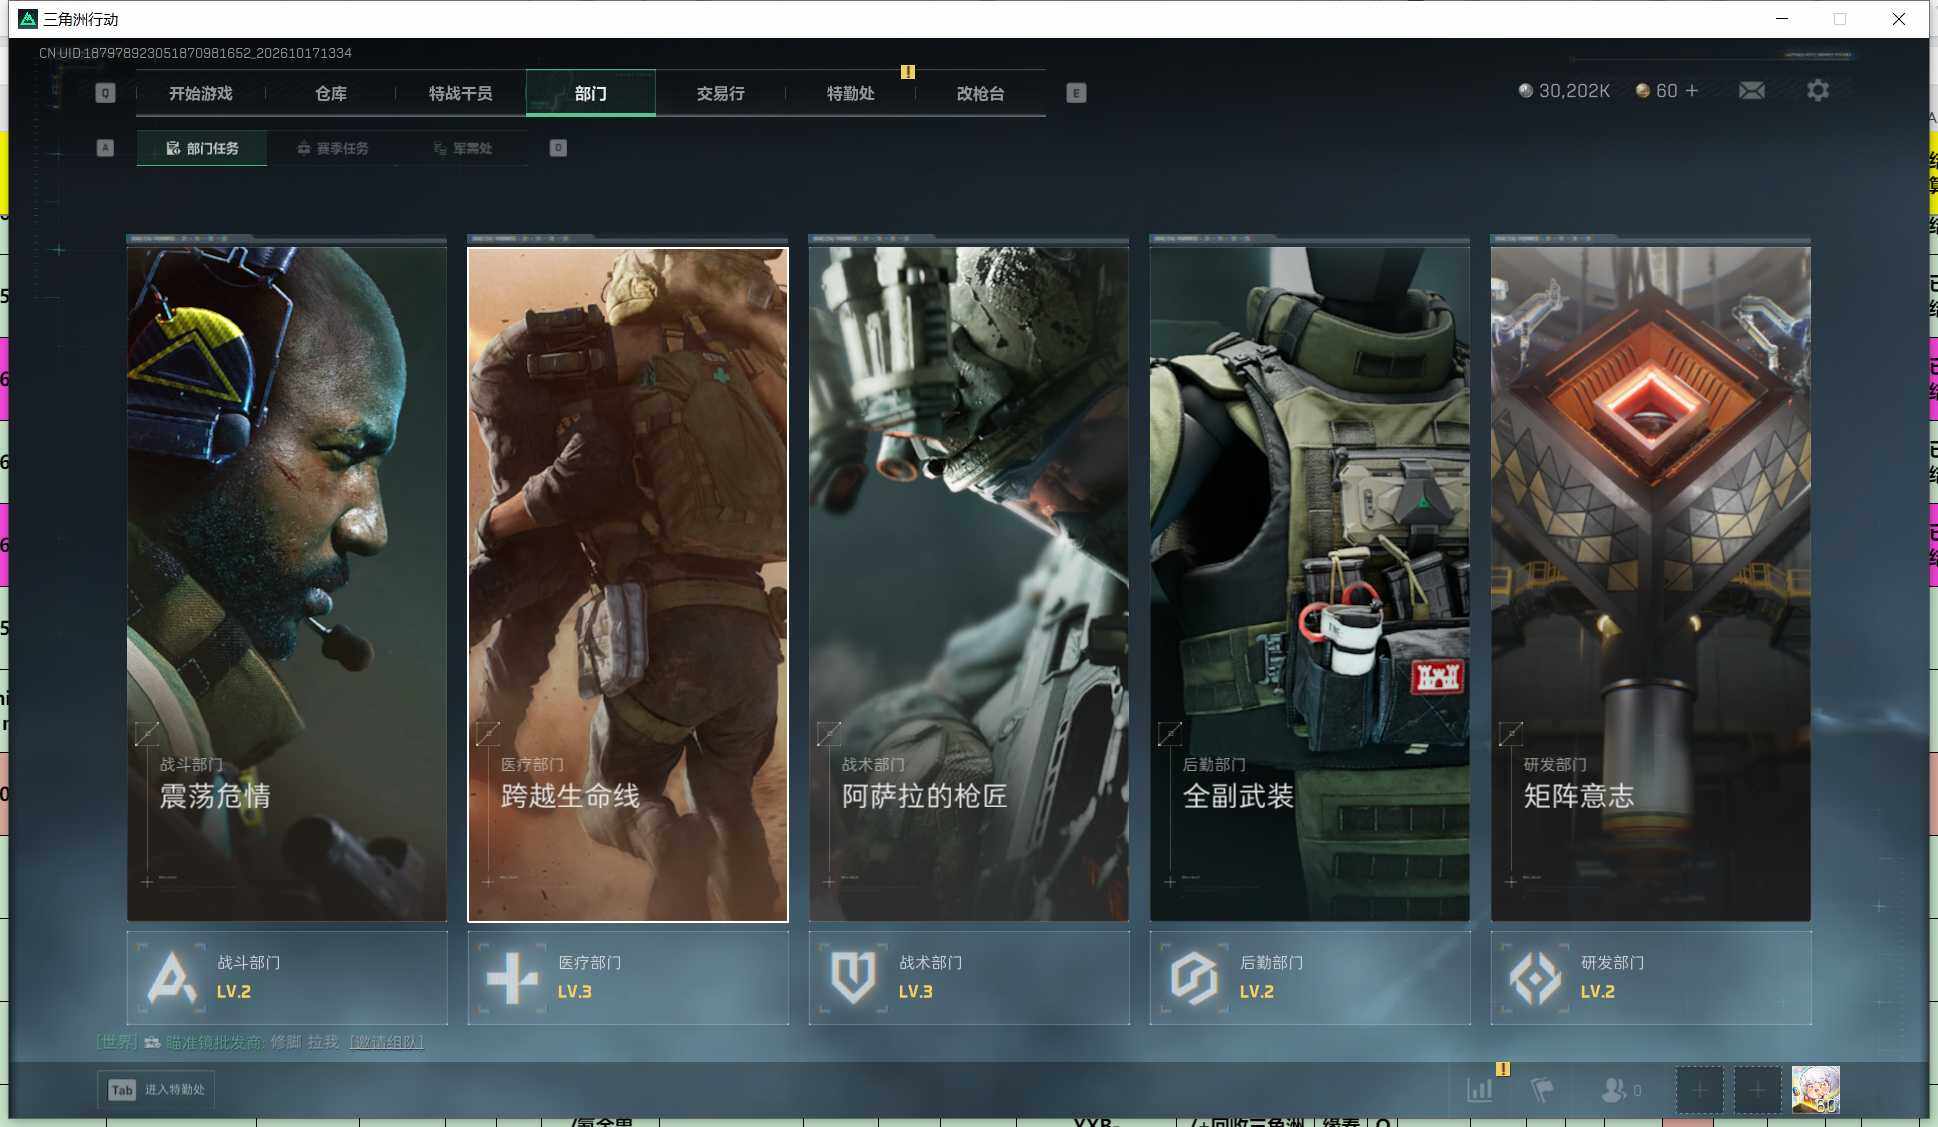Open the 军需处 sub-tab
The width and height of the screenshot is (1938, 1127).
(x=463, y=148)
